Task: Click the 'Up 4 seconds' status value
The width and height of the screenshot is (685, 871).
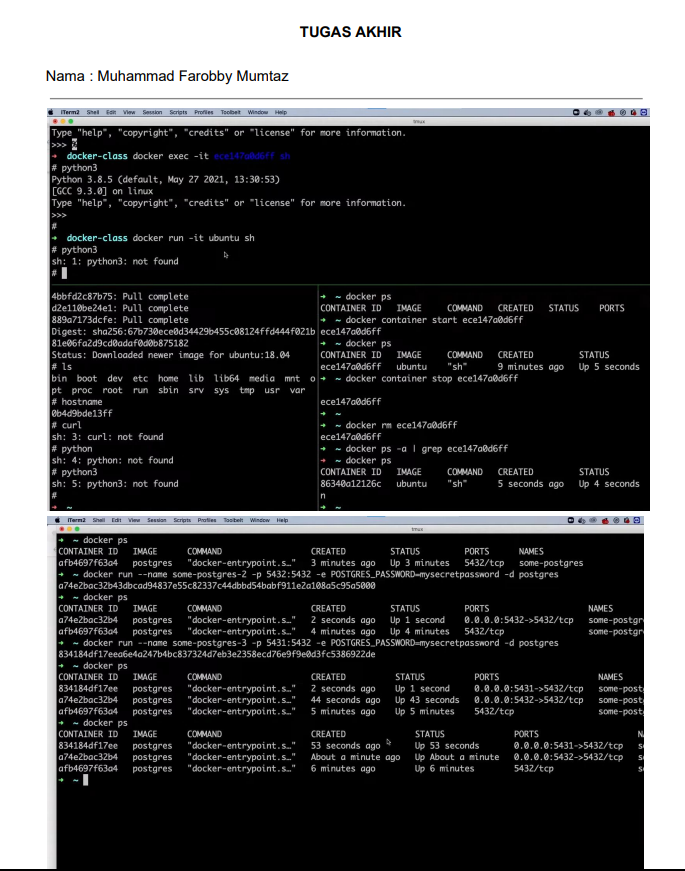Action: 609,484
